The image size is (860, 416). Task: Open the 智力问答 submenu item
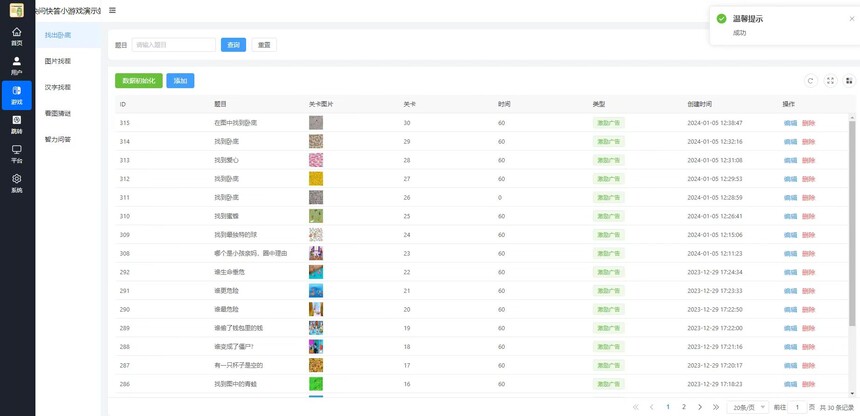58,139
